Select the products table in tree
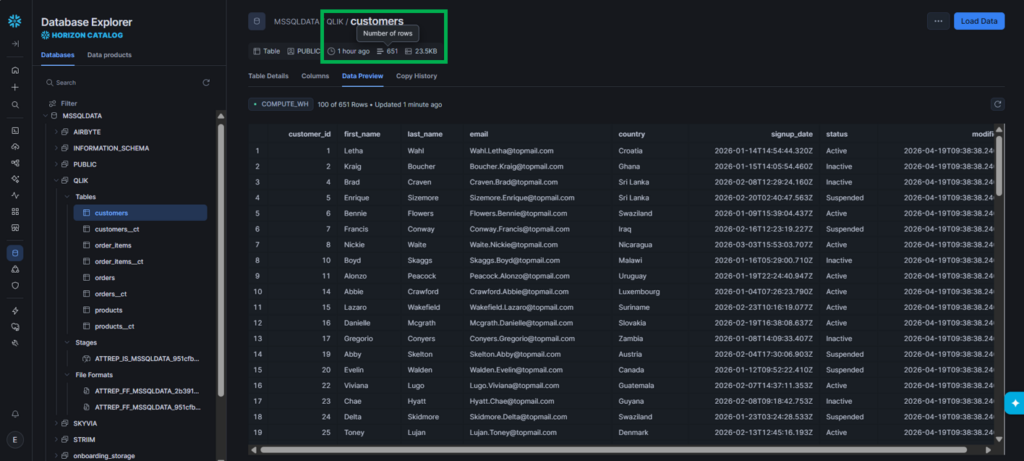1024x461 pixels. click(108, 310)
